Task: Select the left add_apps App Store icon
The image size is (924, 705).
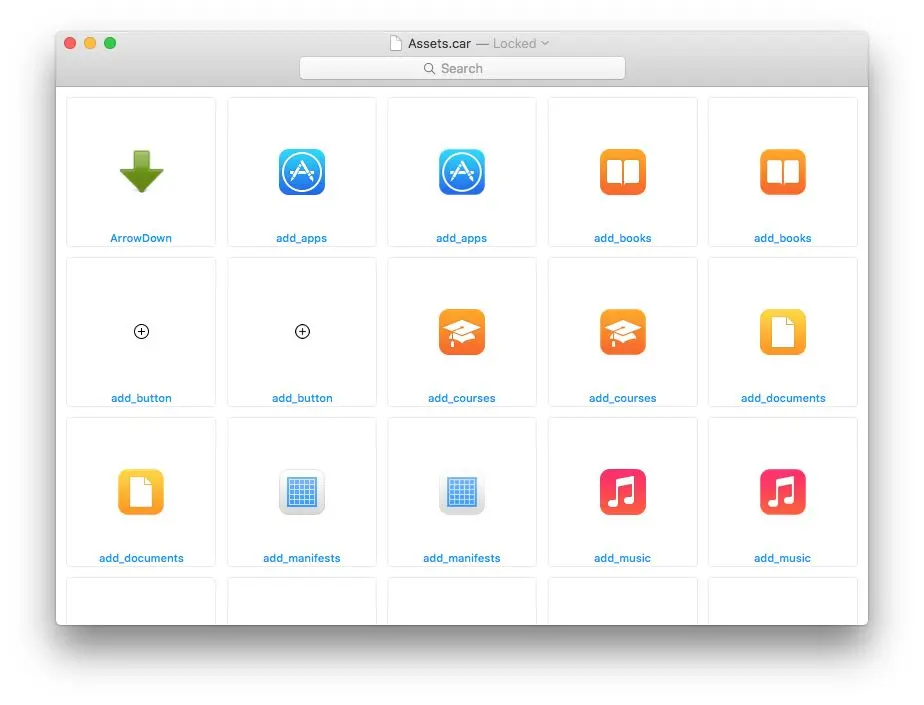Action: point(302,172)
